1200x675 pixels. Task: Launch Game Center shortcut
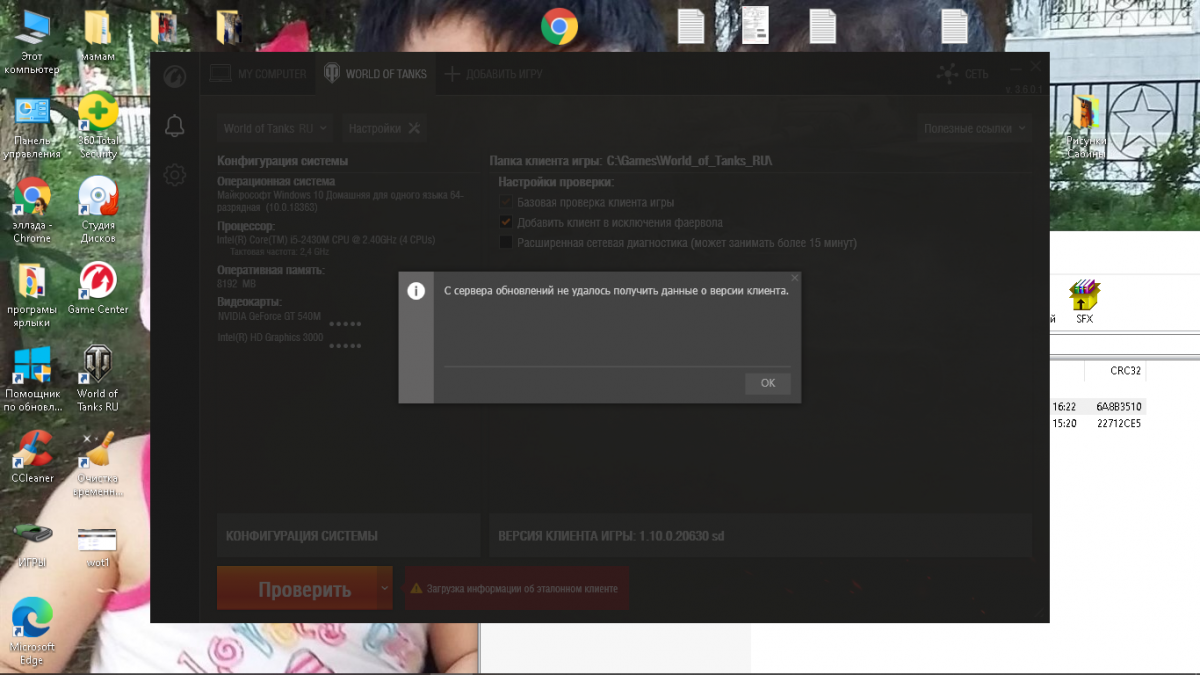coord(98,289)
